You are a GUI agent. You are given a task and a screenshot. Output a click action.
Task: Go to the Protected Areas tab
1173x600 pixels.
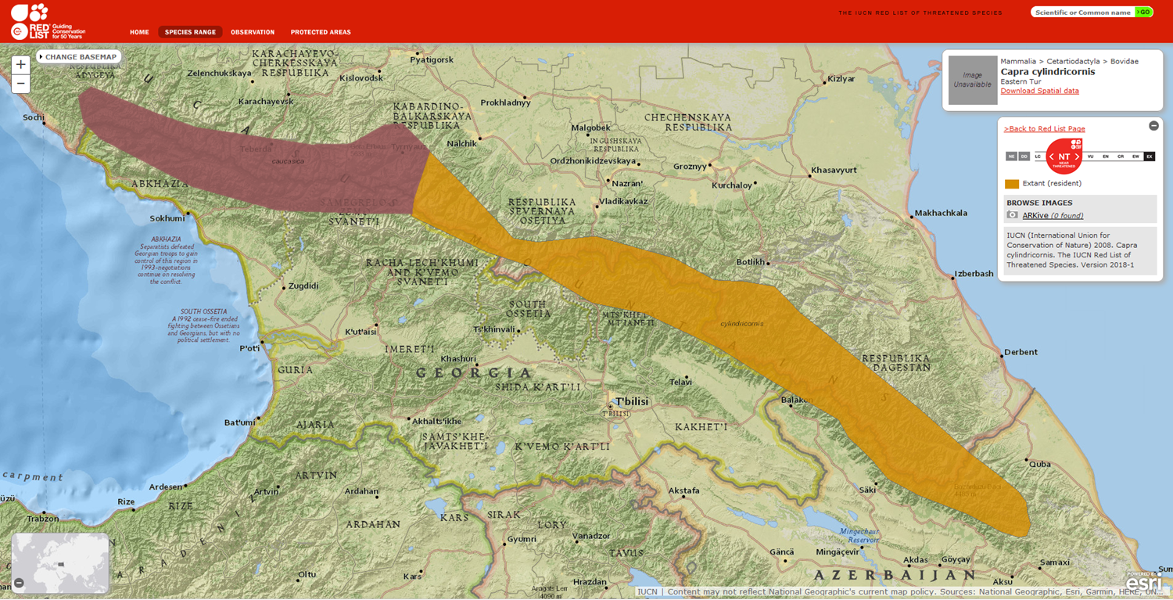(320, 32)
